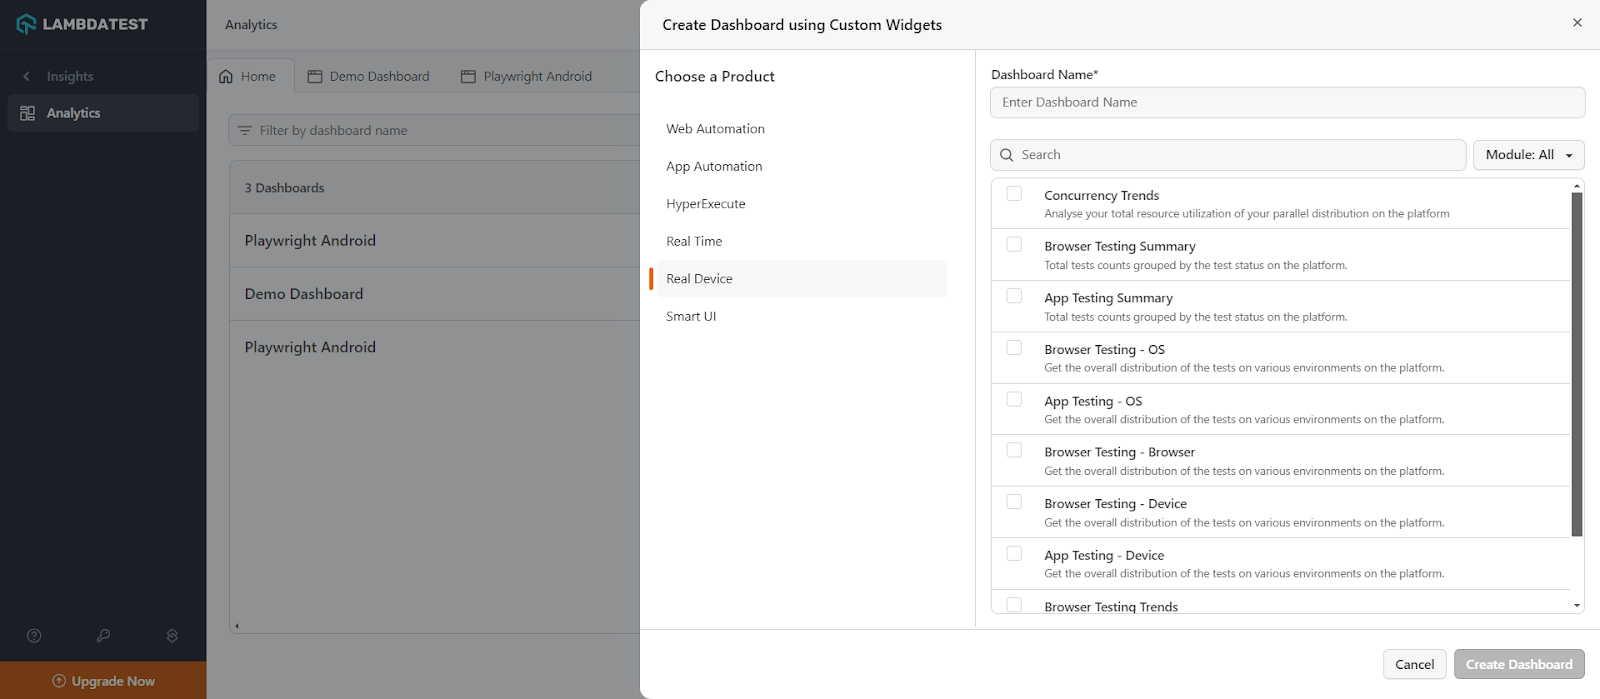1600x699 pixels.
Task: Click the LambdaTest logo icon
Action: [x=26, y=24]
